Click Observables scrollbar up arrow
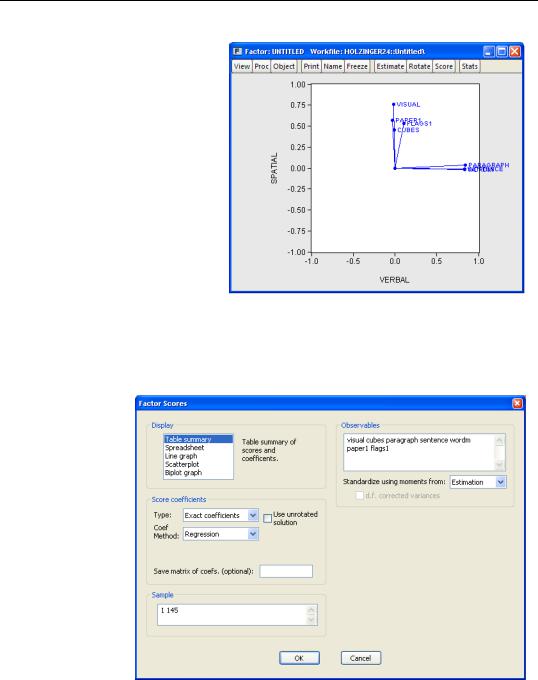The width and height of the screenshot is (538, 680). [x=499, y=441]
